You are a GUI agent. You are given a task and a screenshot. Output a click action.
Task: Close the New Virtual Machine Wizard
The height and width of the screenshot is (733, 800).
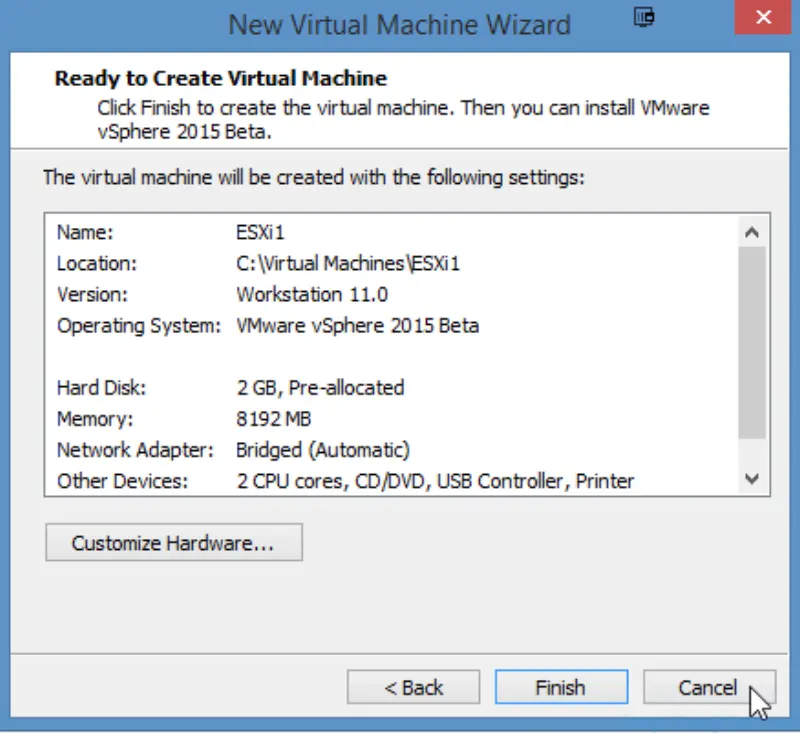pyautogui.click(x=763, y=17)
